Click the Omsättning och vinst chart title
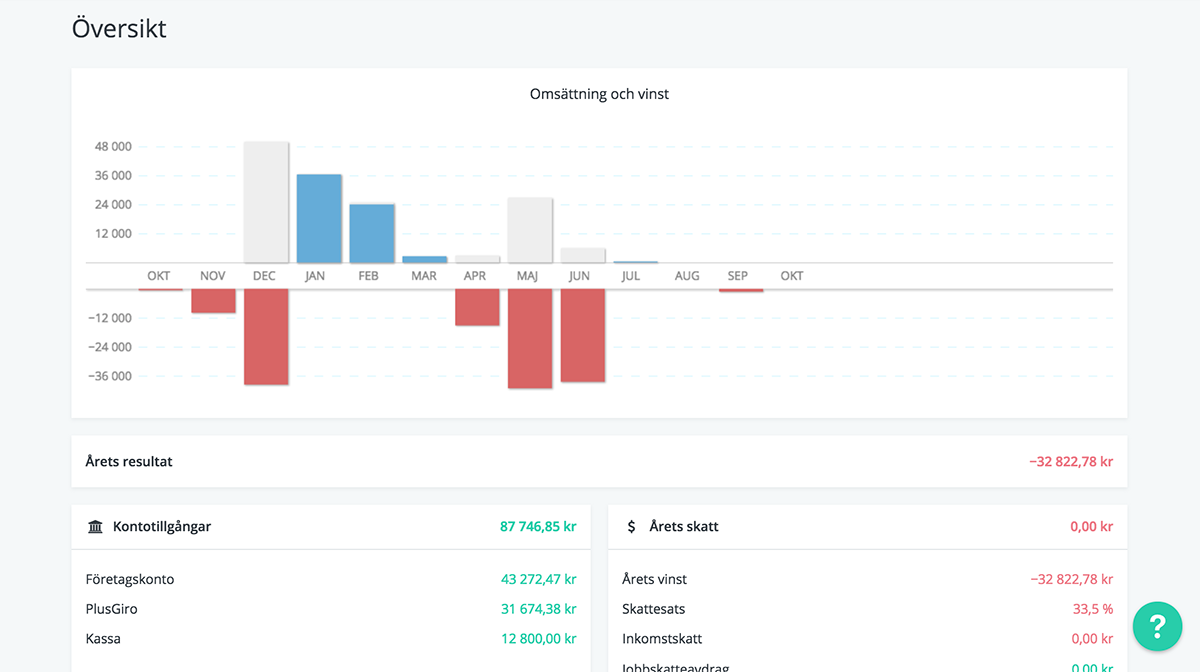Screen dimensions: 1200x672 click(599, 94)
